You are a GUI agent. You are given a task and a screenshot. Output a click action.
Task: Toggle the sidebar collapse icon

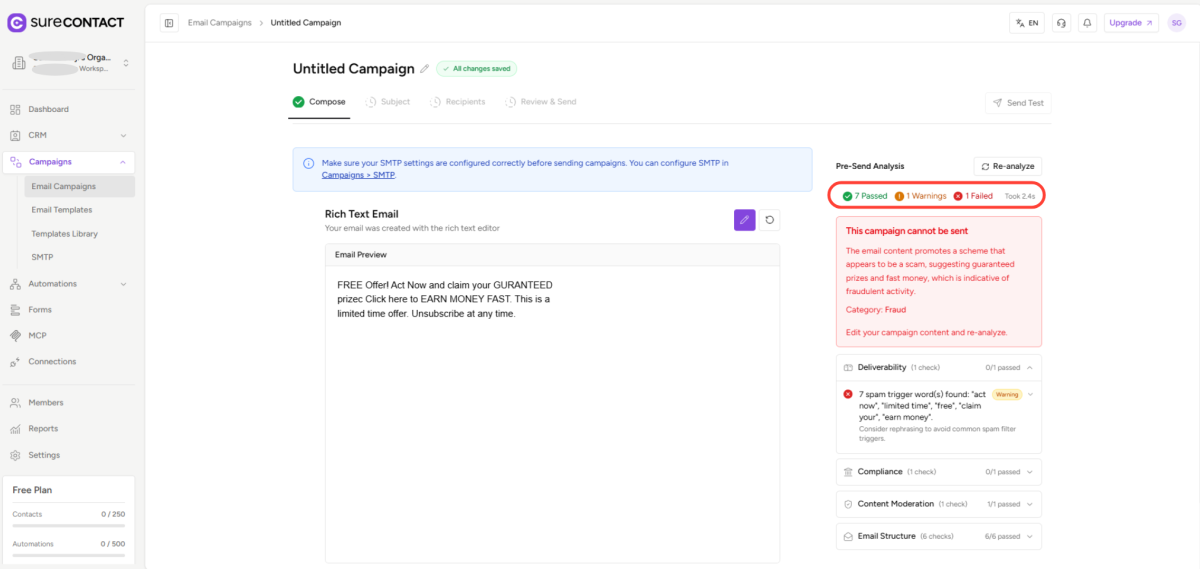[169, 23]
